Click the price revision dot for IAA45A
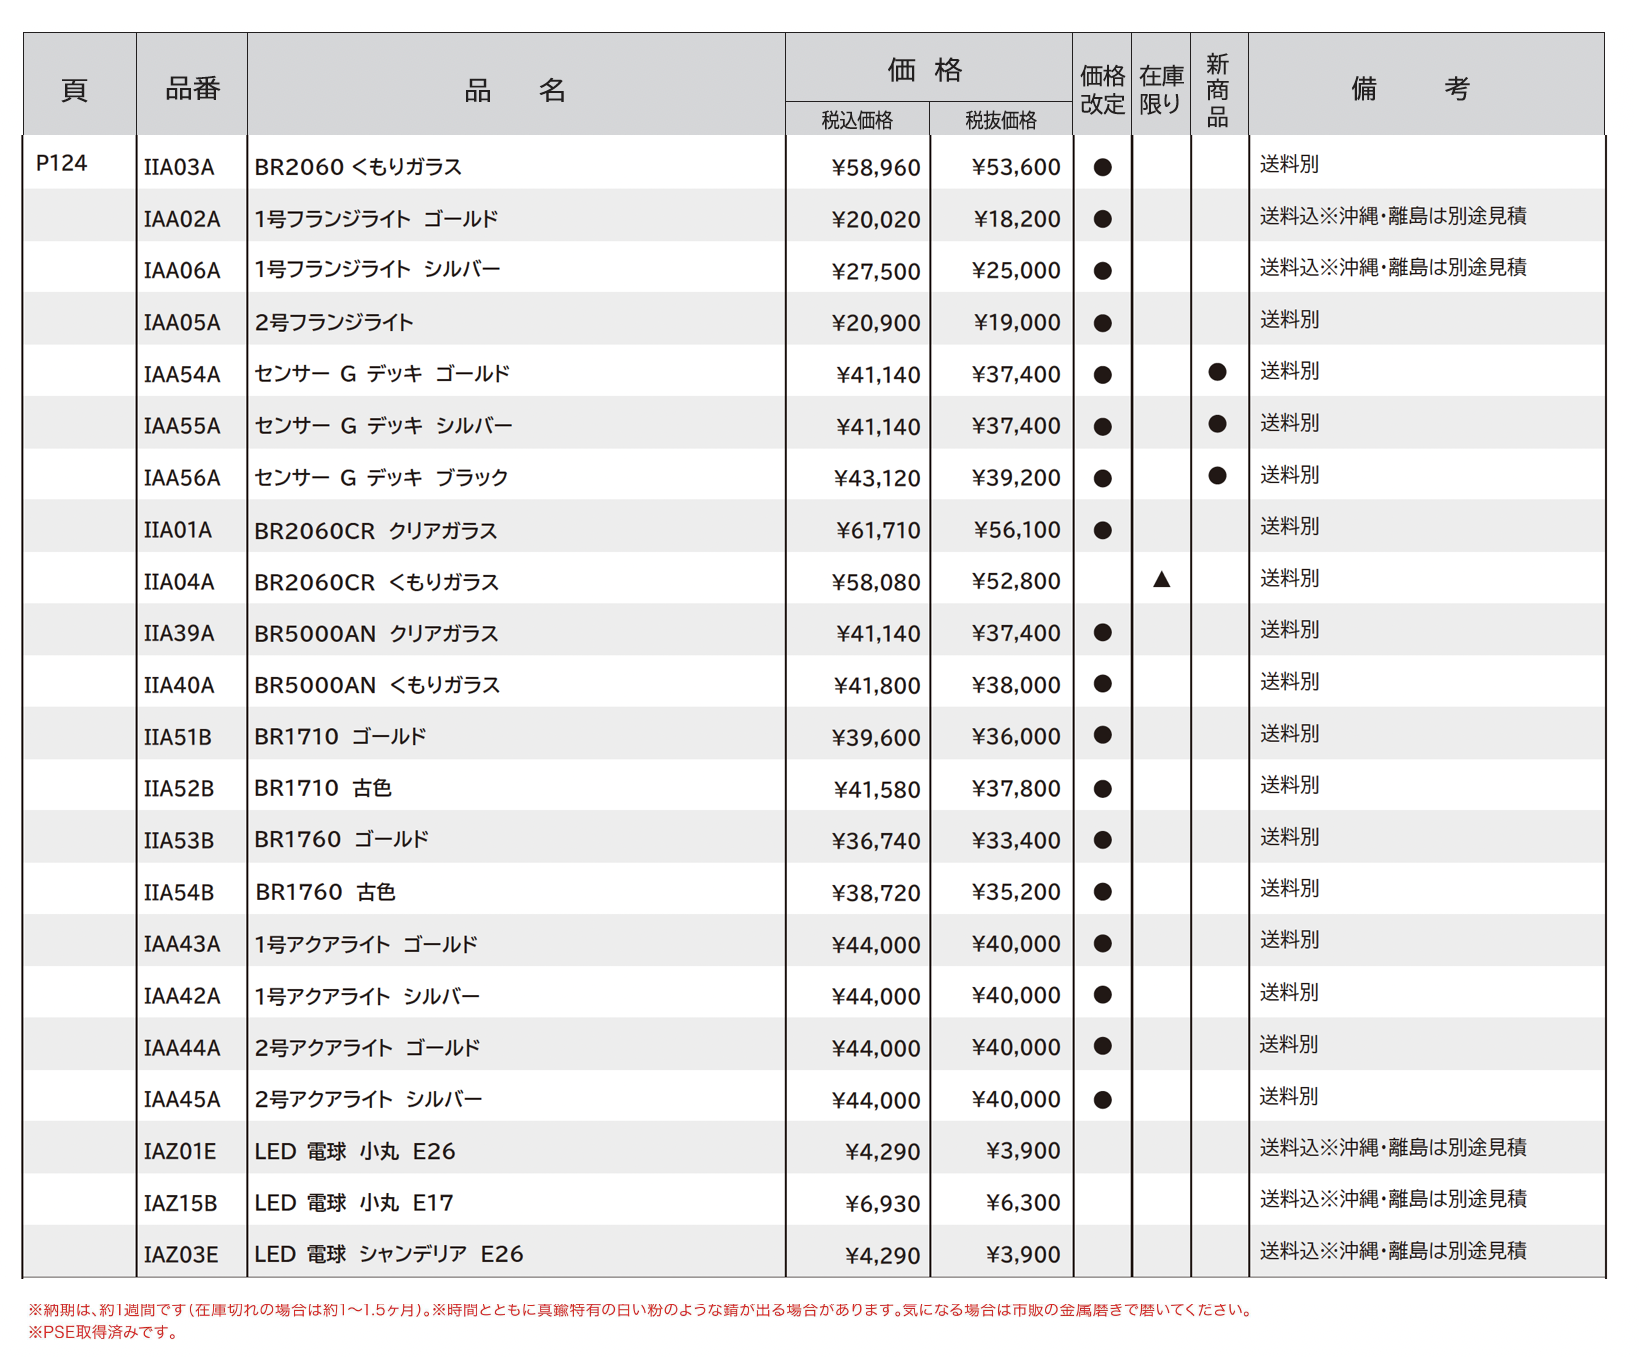The width and height of the screenshot is (1639, 1357). 1102,1100
